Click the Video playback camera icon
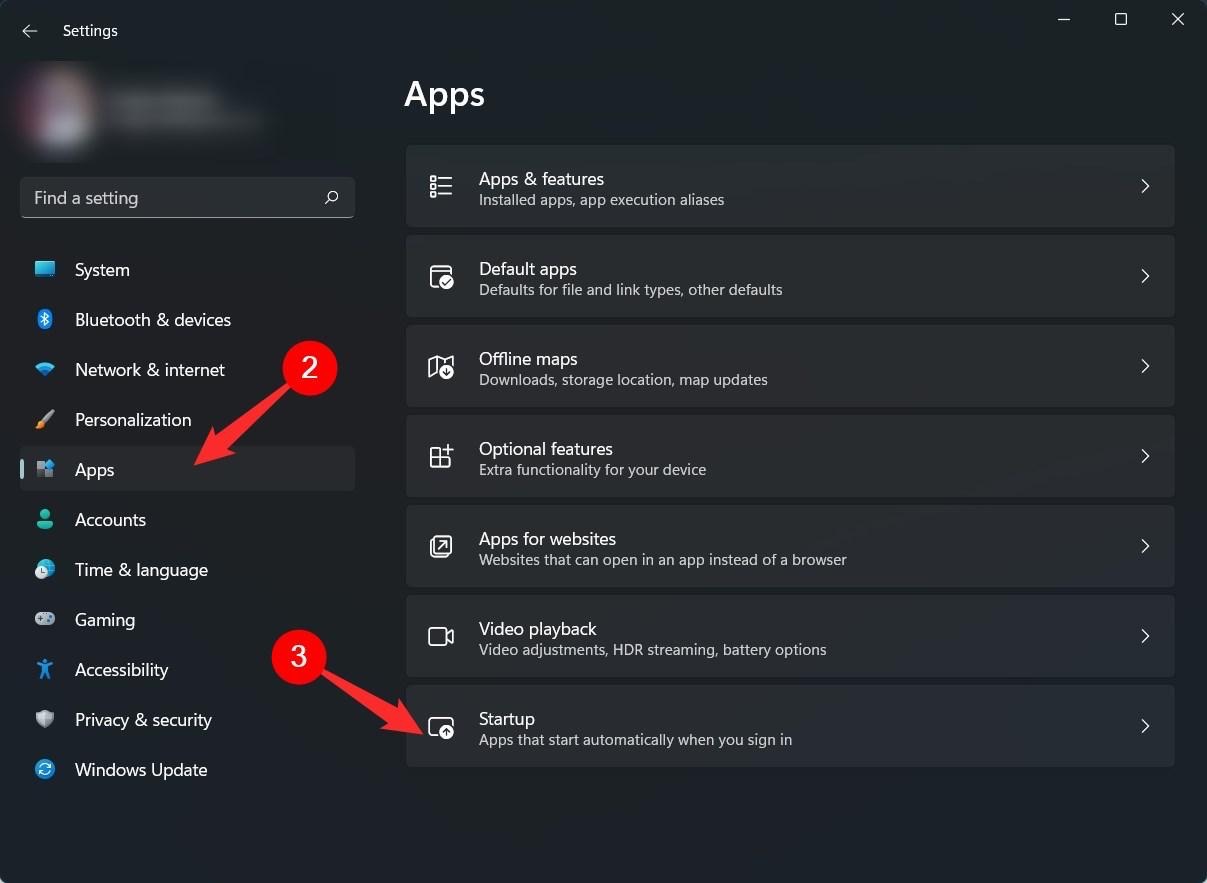1207x883 pixels. coord(441,636)
